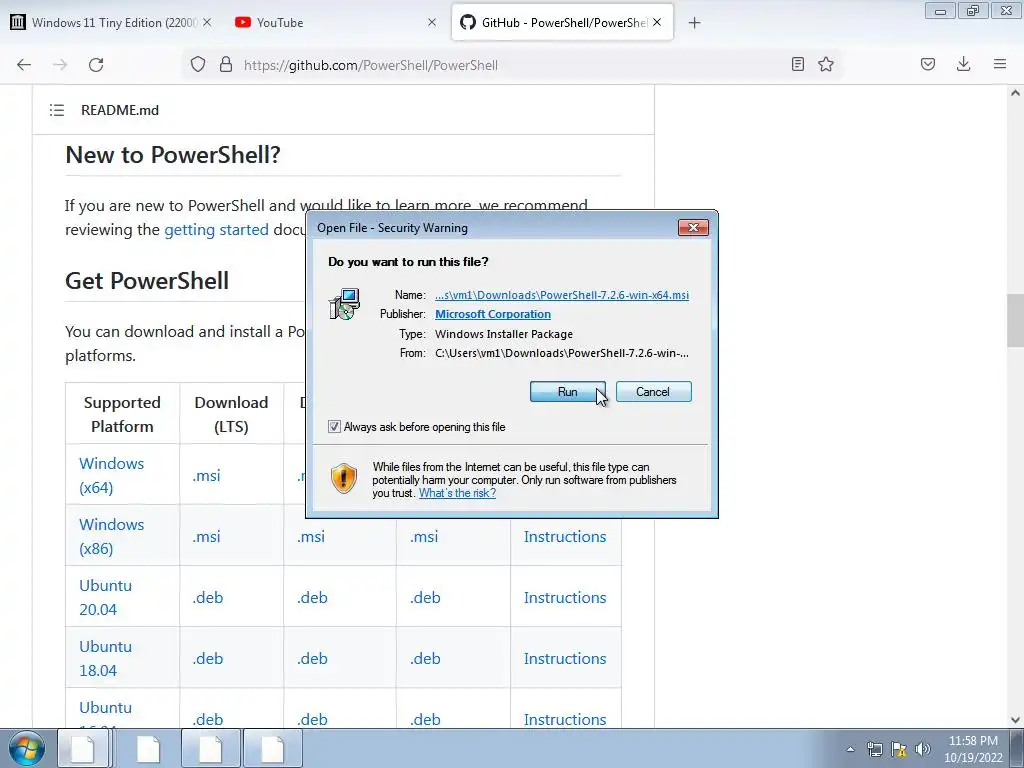Open the What's the risk? link

457,493
